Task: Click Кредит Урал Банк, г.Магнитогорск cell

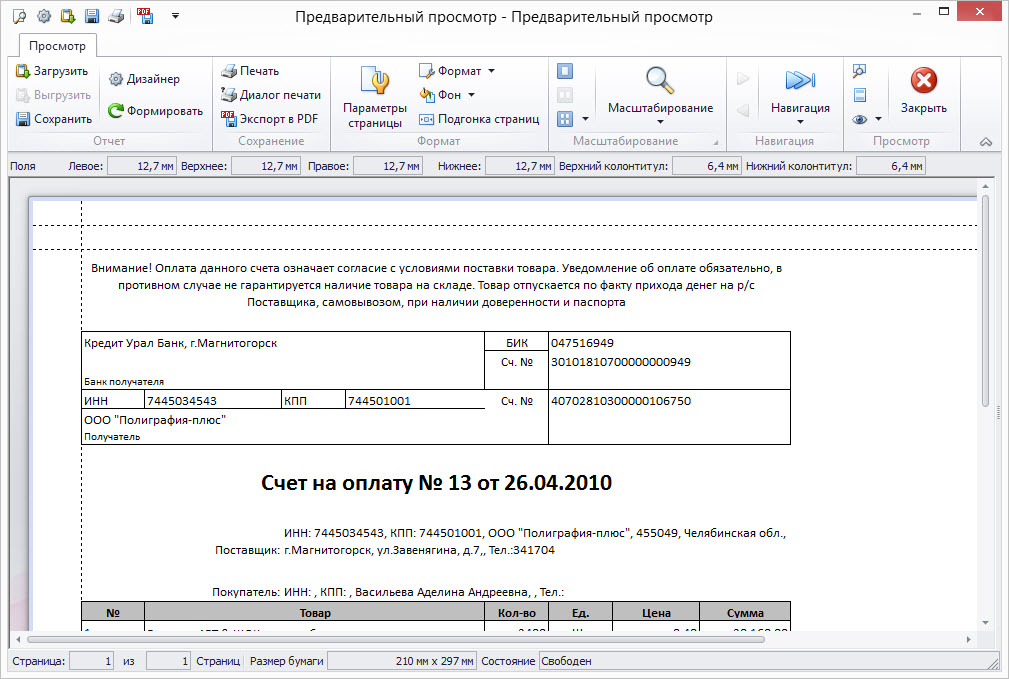Action: pos(181,343)
